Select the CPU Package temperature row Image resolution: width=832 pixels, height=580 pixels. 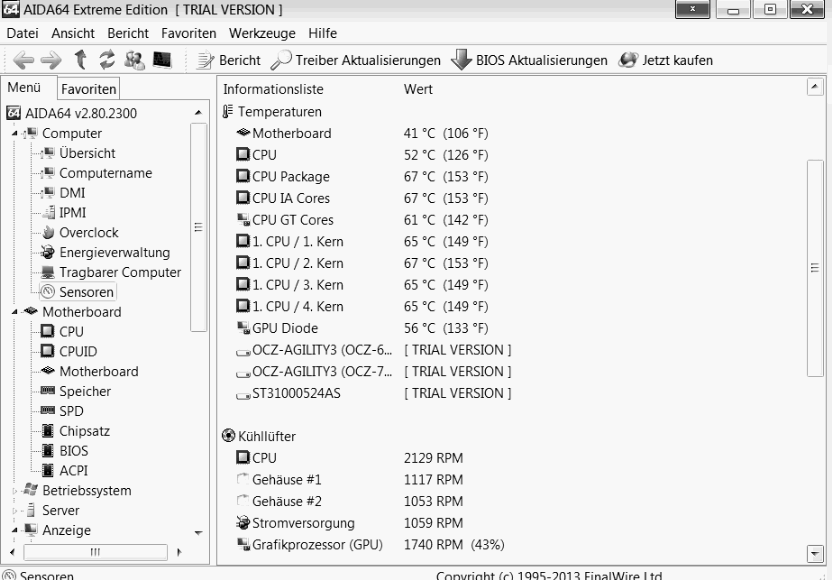(362, 177)
